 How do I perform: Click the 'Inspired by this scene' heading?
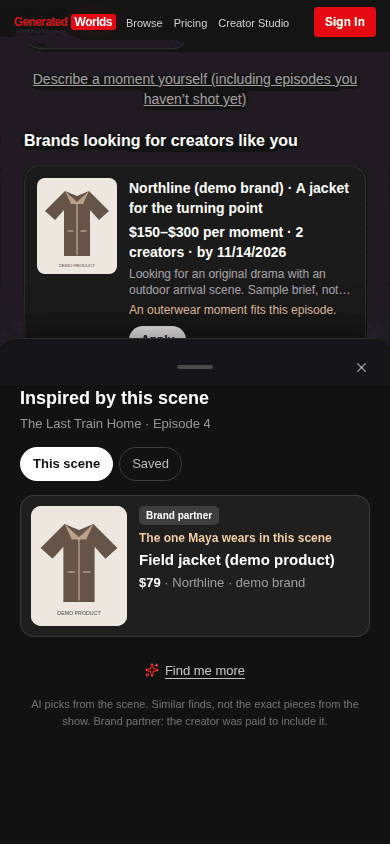[x=114, y=398]
